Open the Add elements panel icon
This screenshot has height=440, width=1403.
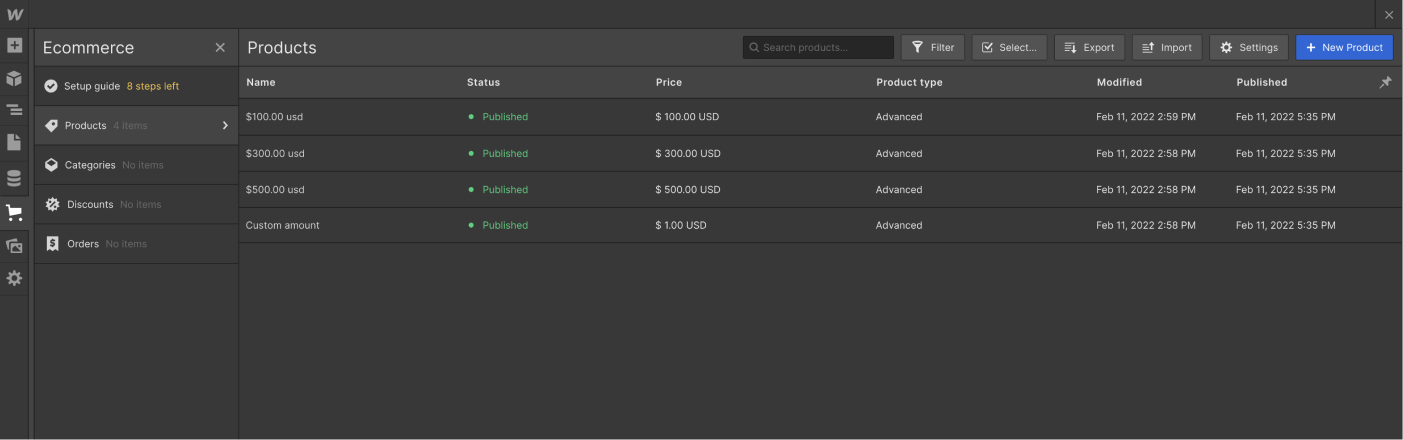coord(14,46)
